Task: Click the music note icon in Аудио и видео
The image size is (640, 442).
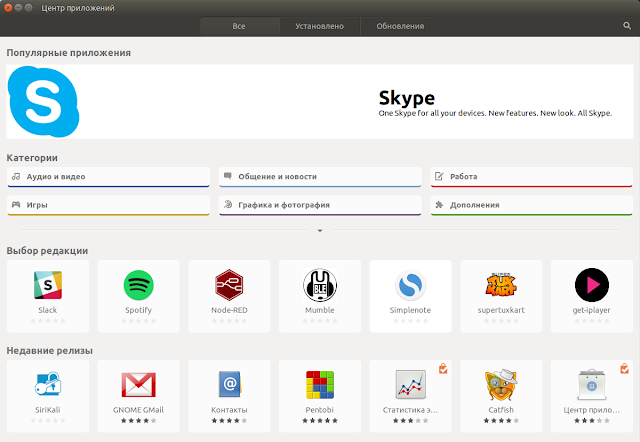Action: pyautogui.click(x=16, y=176)
